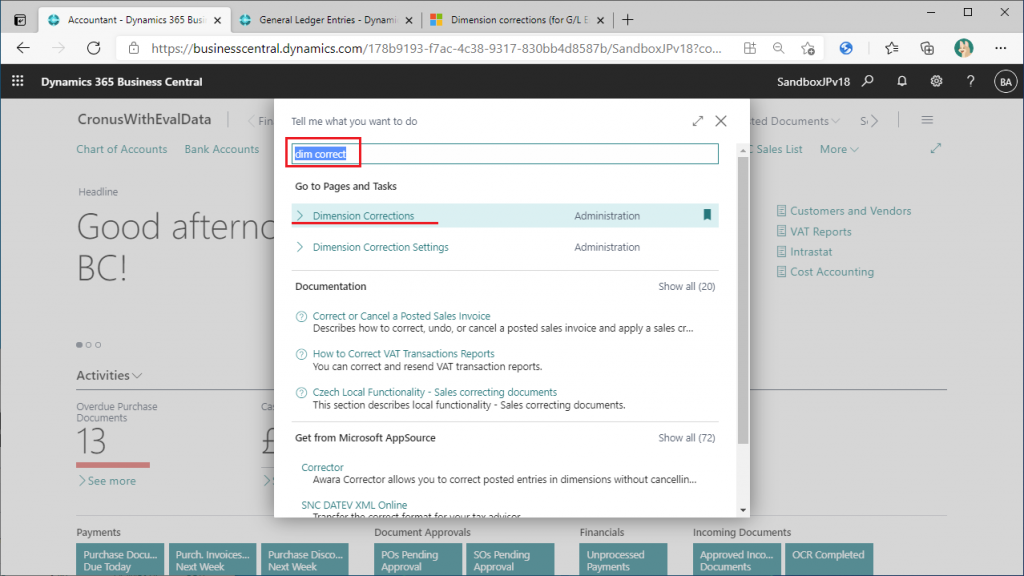Open How to Correct VAT Transactions Reports
1024x576 pixels.
pos(404,354)
